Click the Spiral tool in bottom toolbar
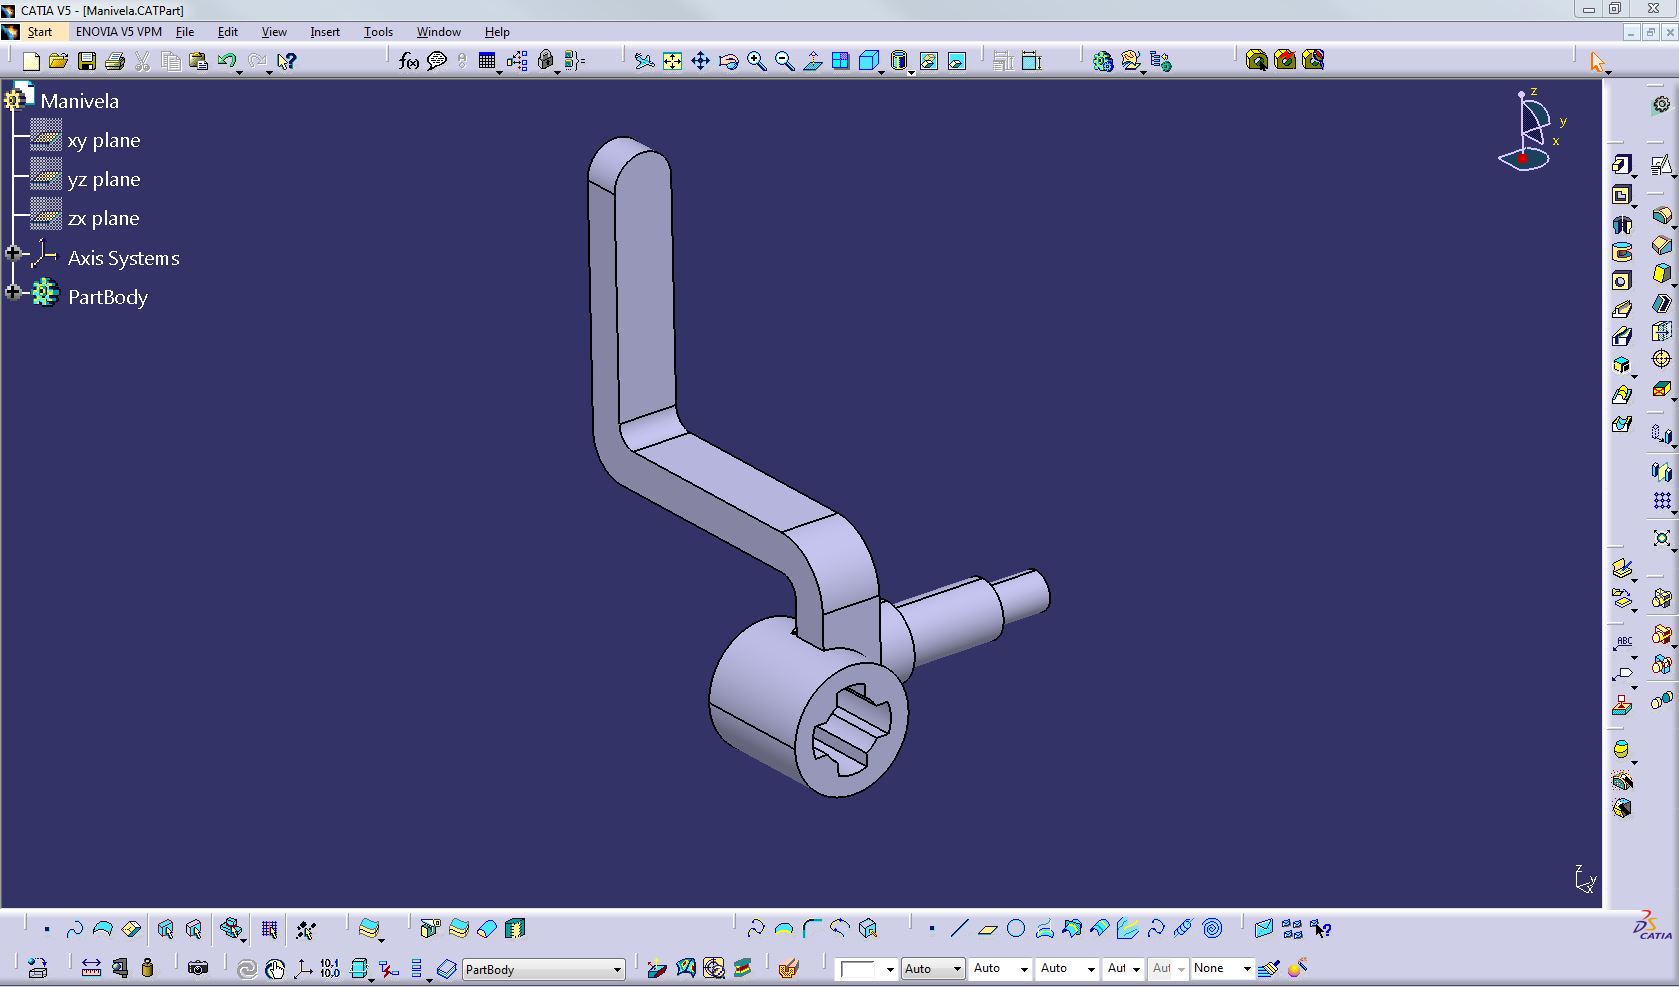Screen dimensions: 1679x987 (1212, 929)
